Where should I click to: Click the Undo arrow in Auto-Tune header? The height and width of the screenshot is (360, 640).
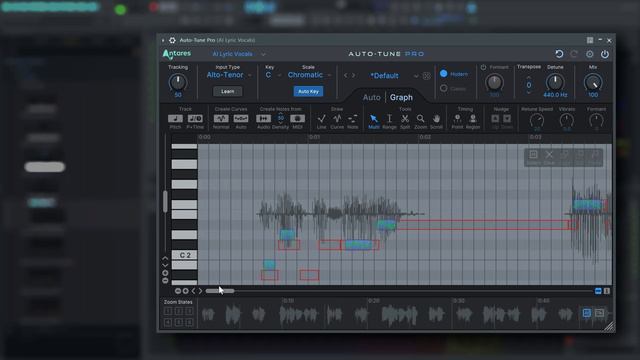click(559, 54)
